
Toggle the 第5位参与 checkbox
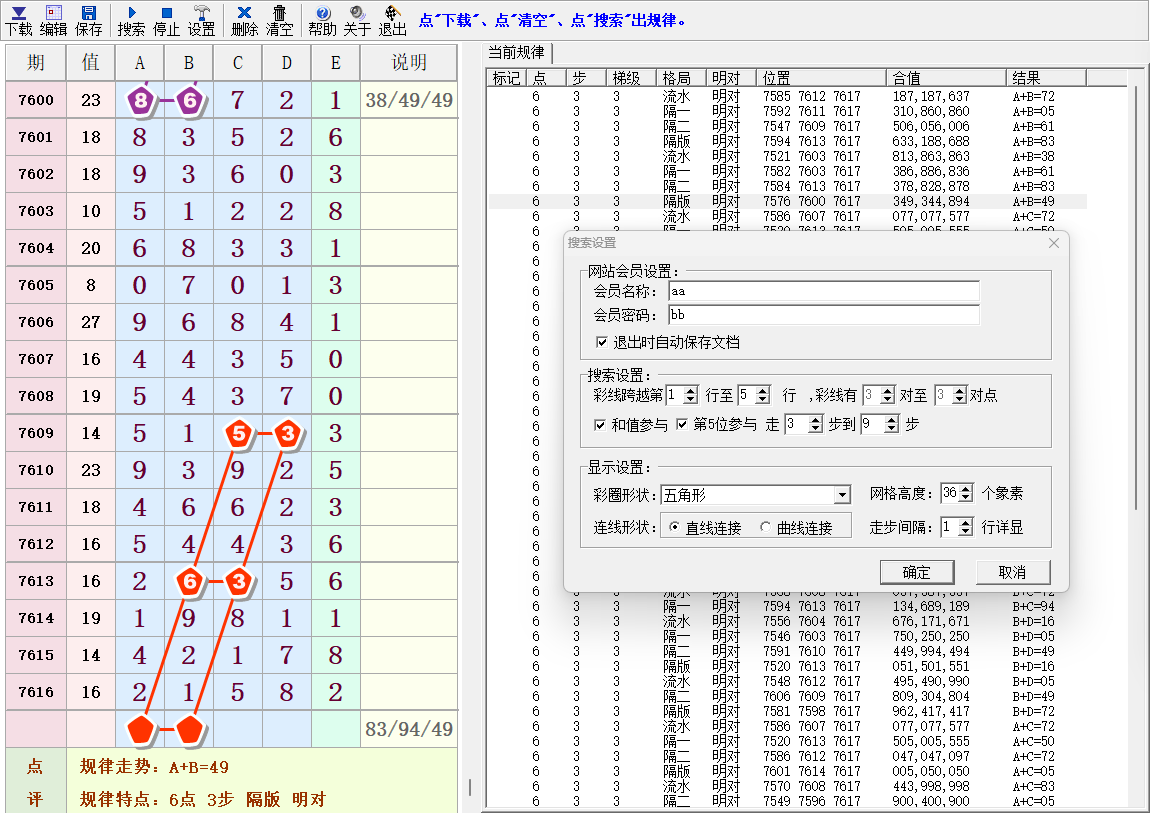pos(681,424)
